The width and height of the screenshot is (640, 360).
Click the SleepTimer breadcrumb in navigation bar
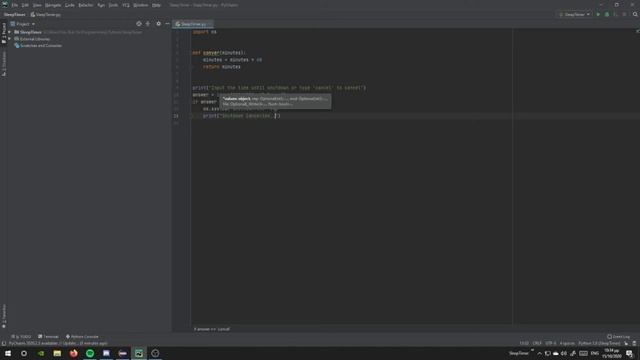click(15, 15)
